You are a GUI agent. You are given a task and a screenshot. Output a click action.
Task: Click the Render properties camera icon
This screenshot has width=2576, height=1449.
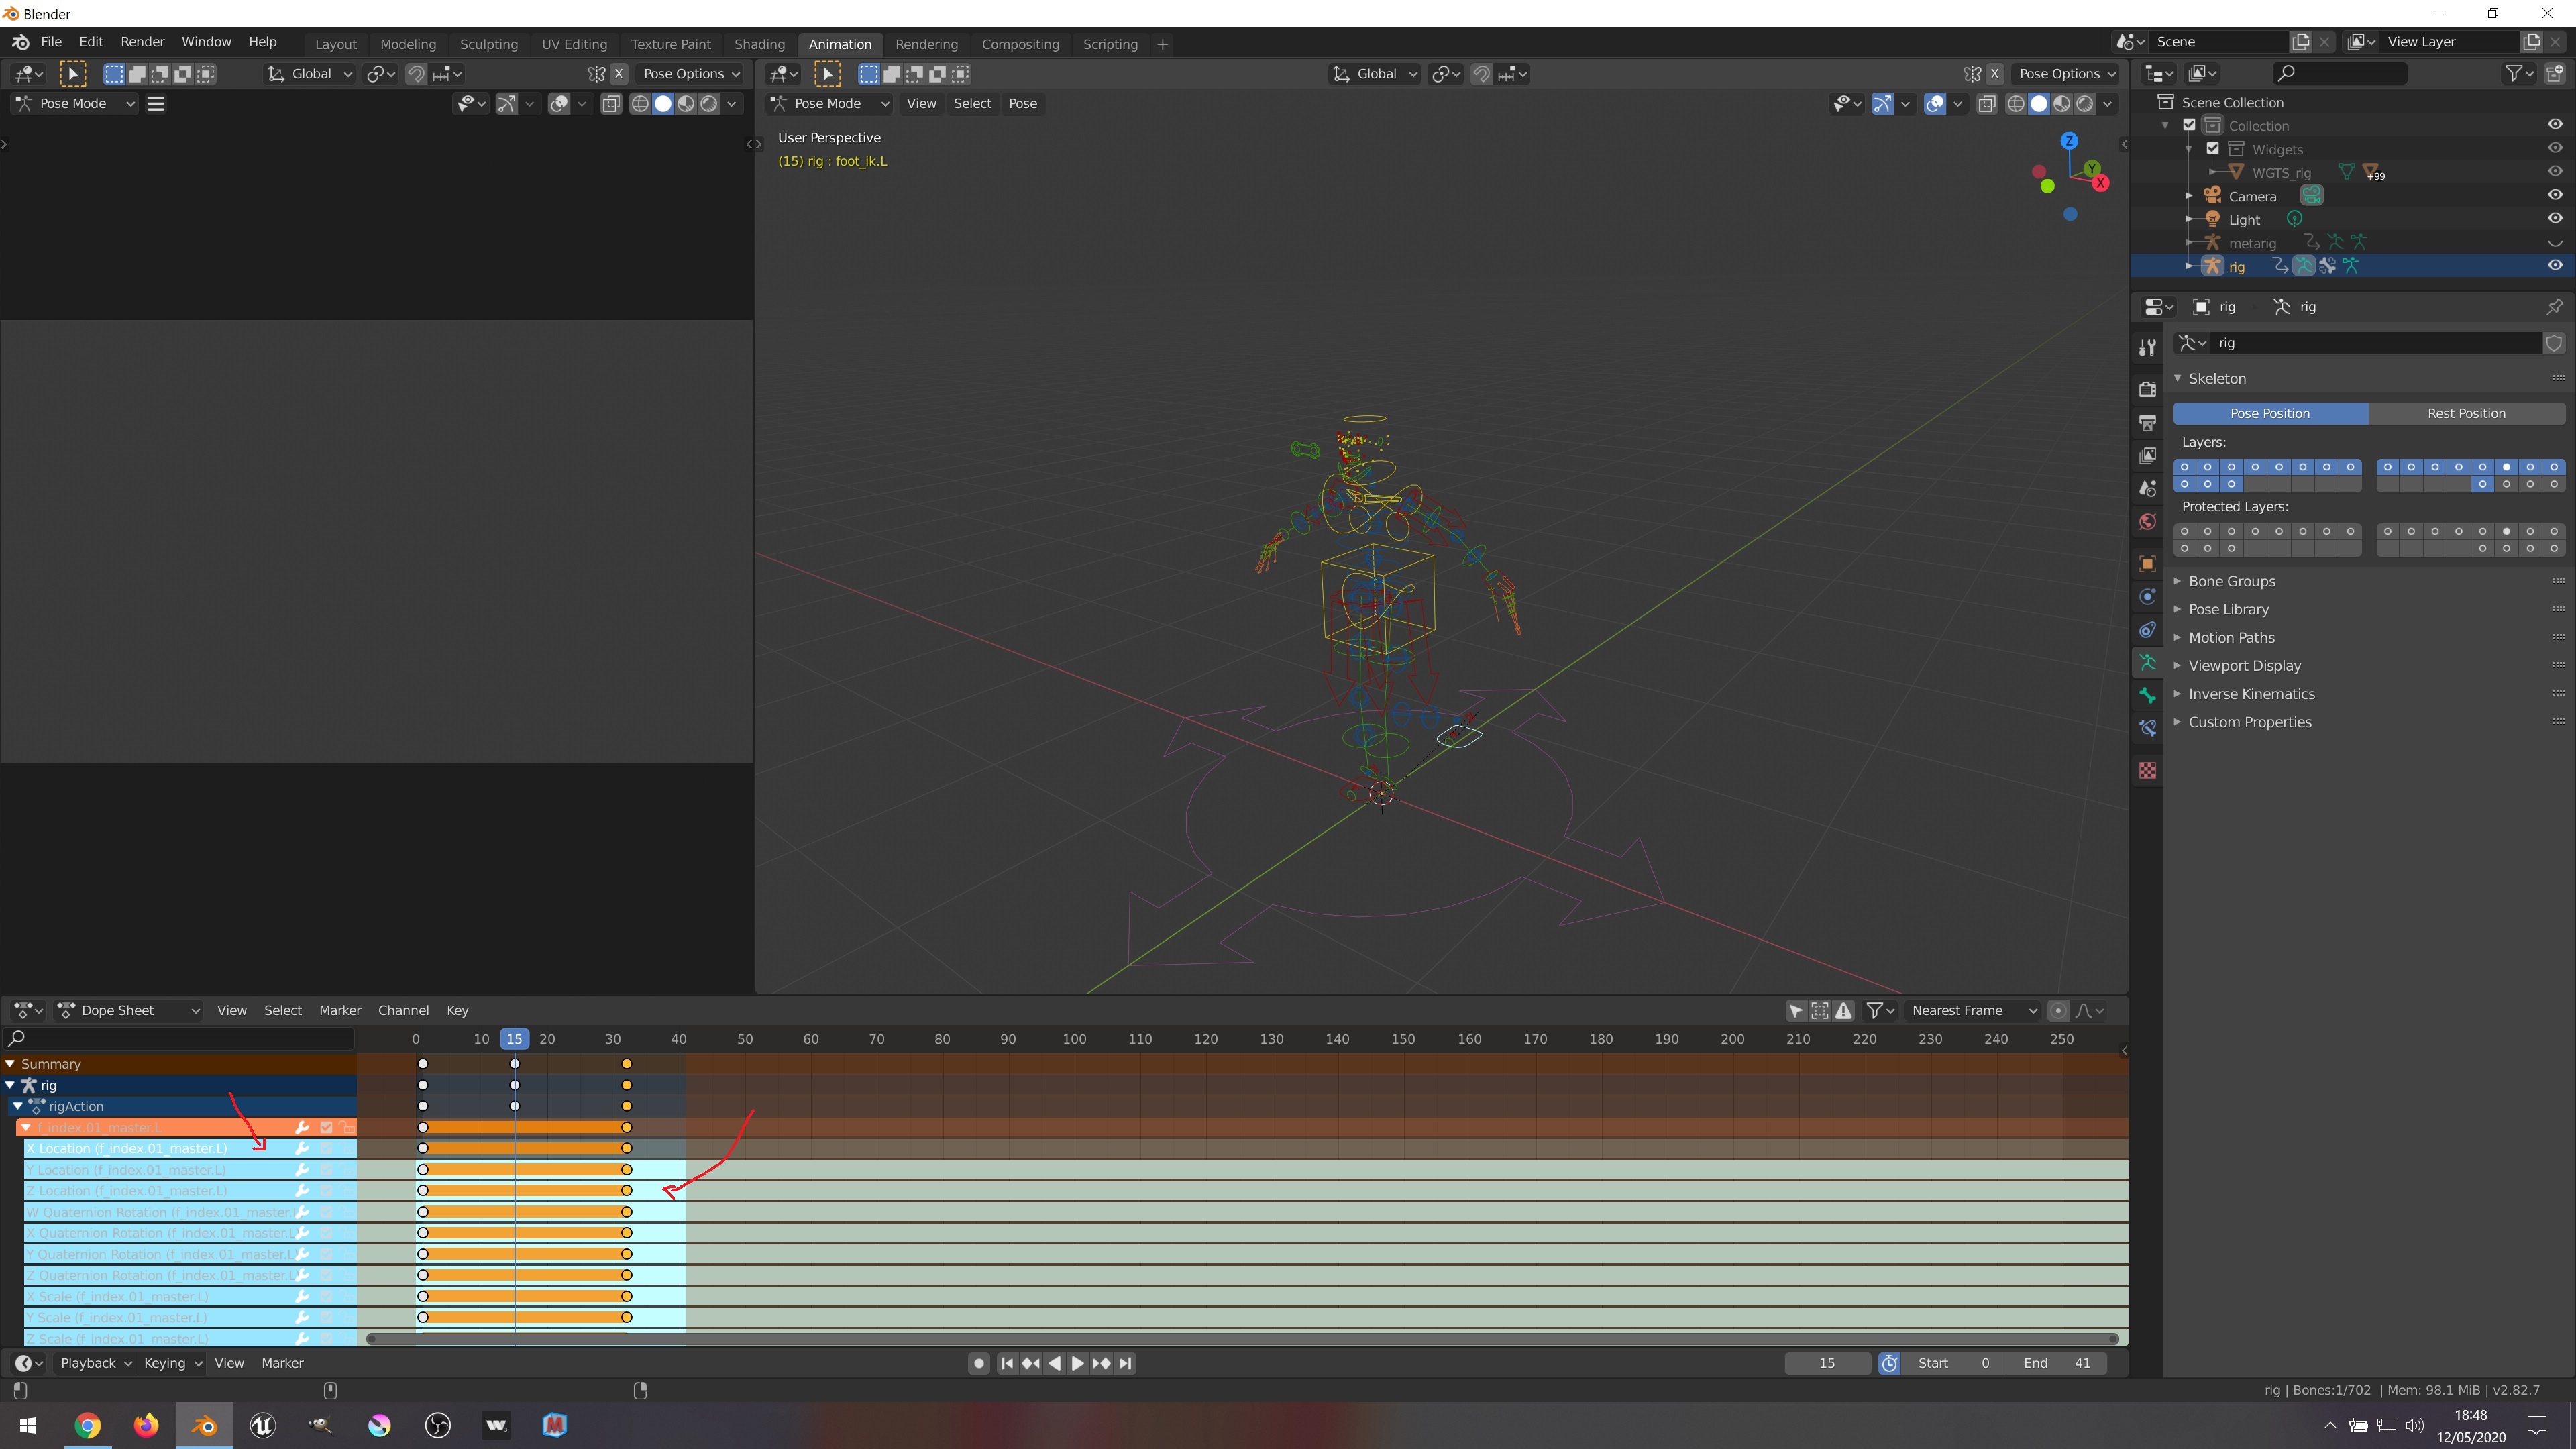tap(2147, 388)
